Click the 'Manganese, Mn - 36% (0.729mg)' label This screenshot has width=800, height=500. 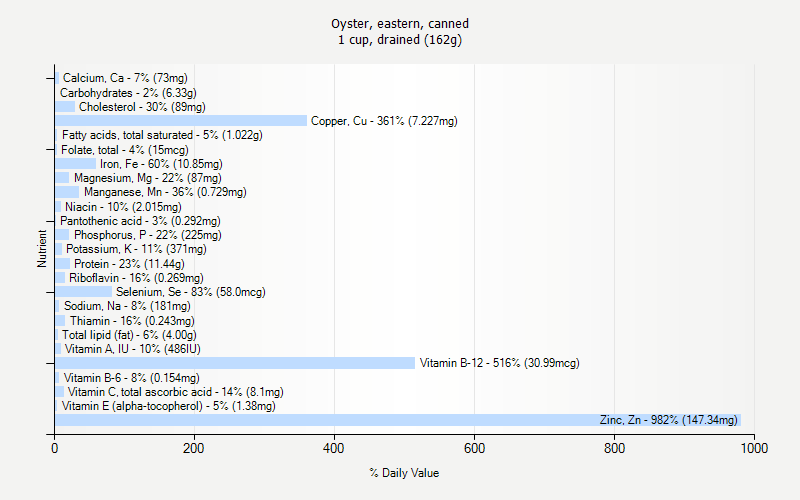pyautogui.click(x=165, y=192)
